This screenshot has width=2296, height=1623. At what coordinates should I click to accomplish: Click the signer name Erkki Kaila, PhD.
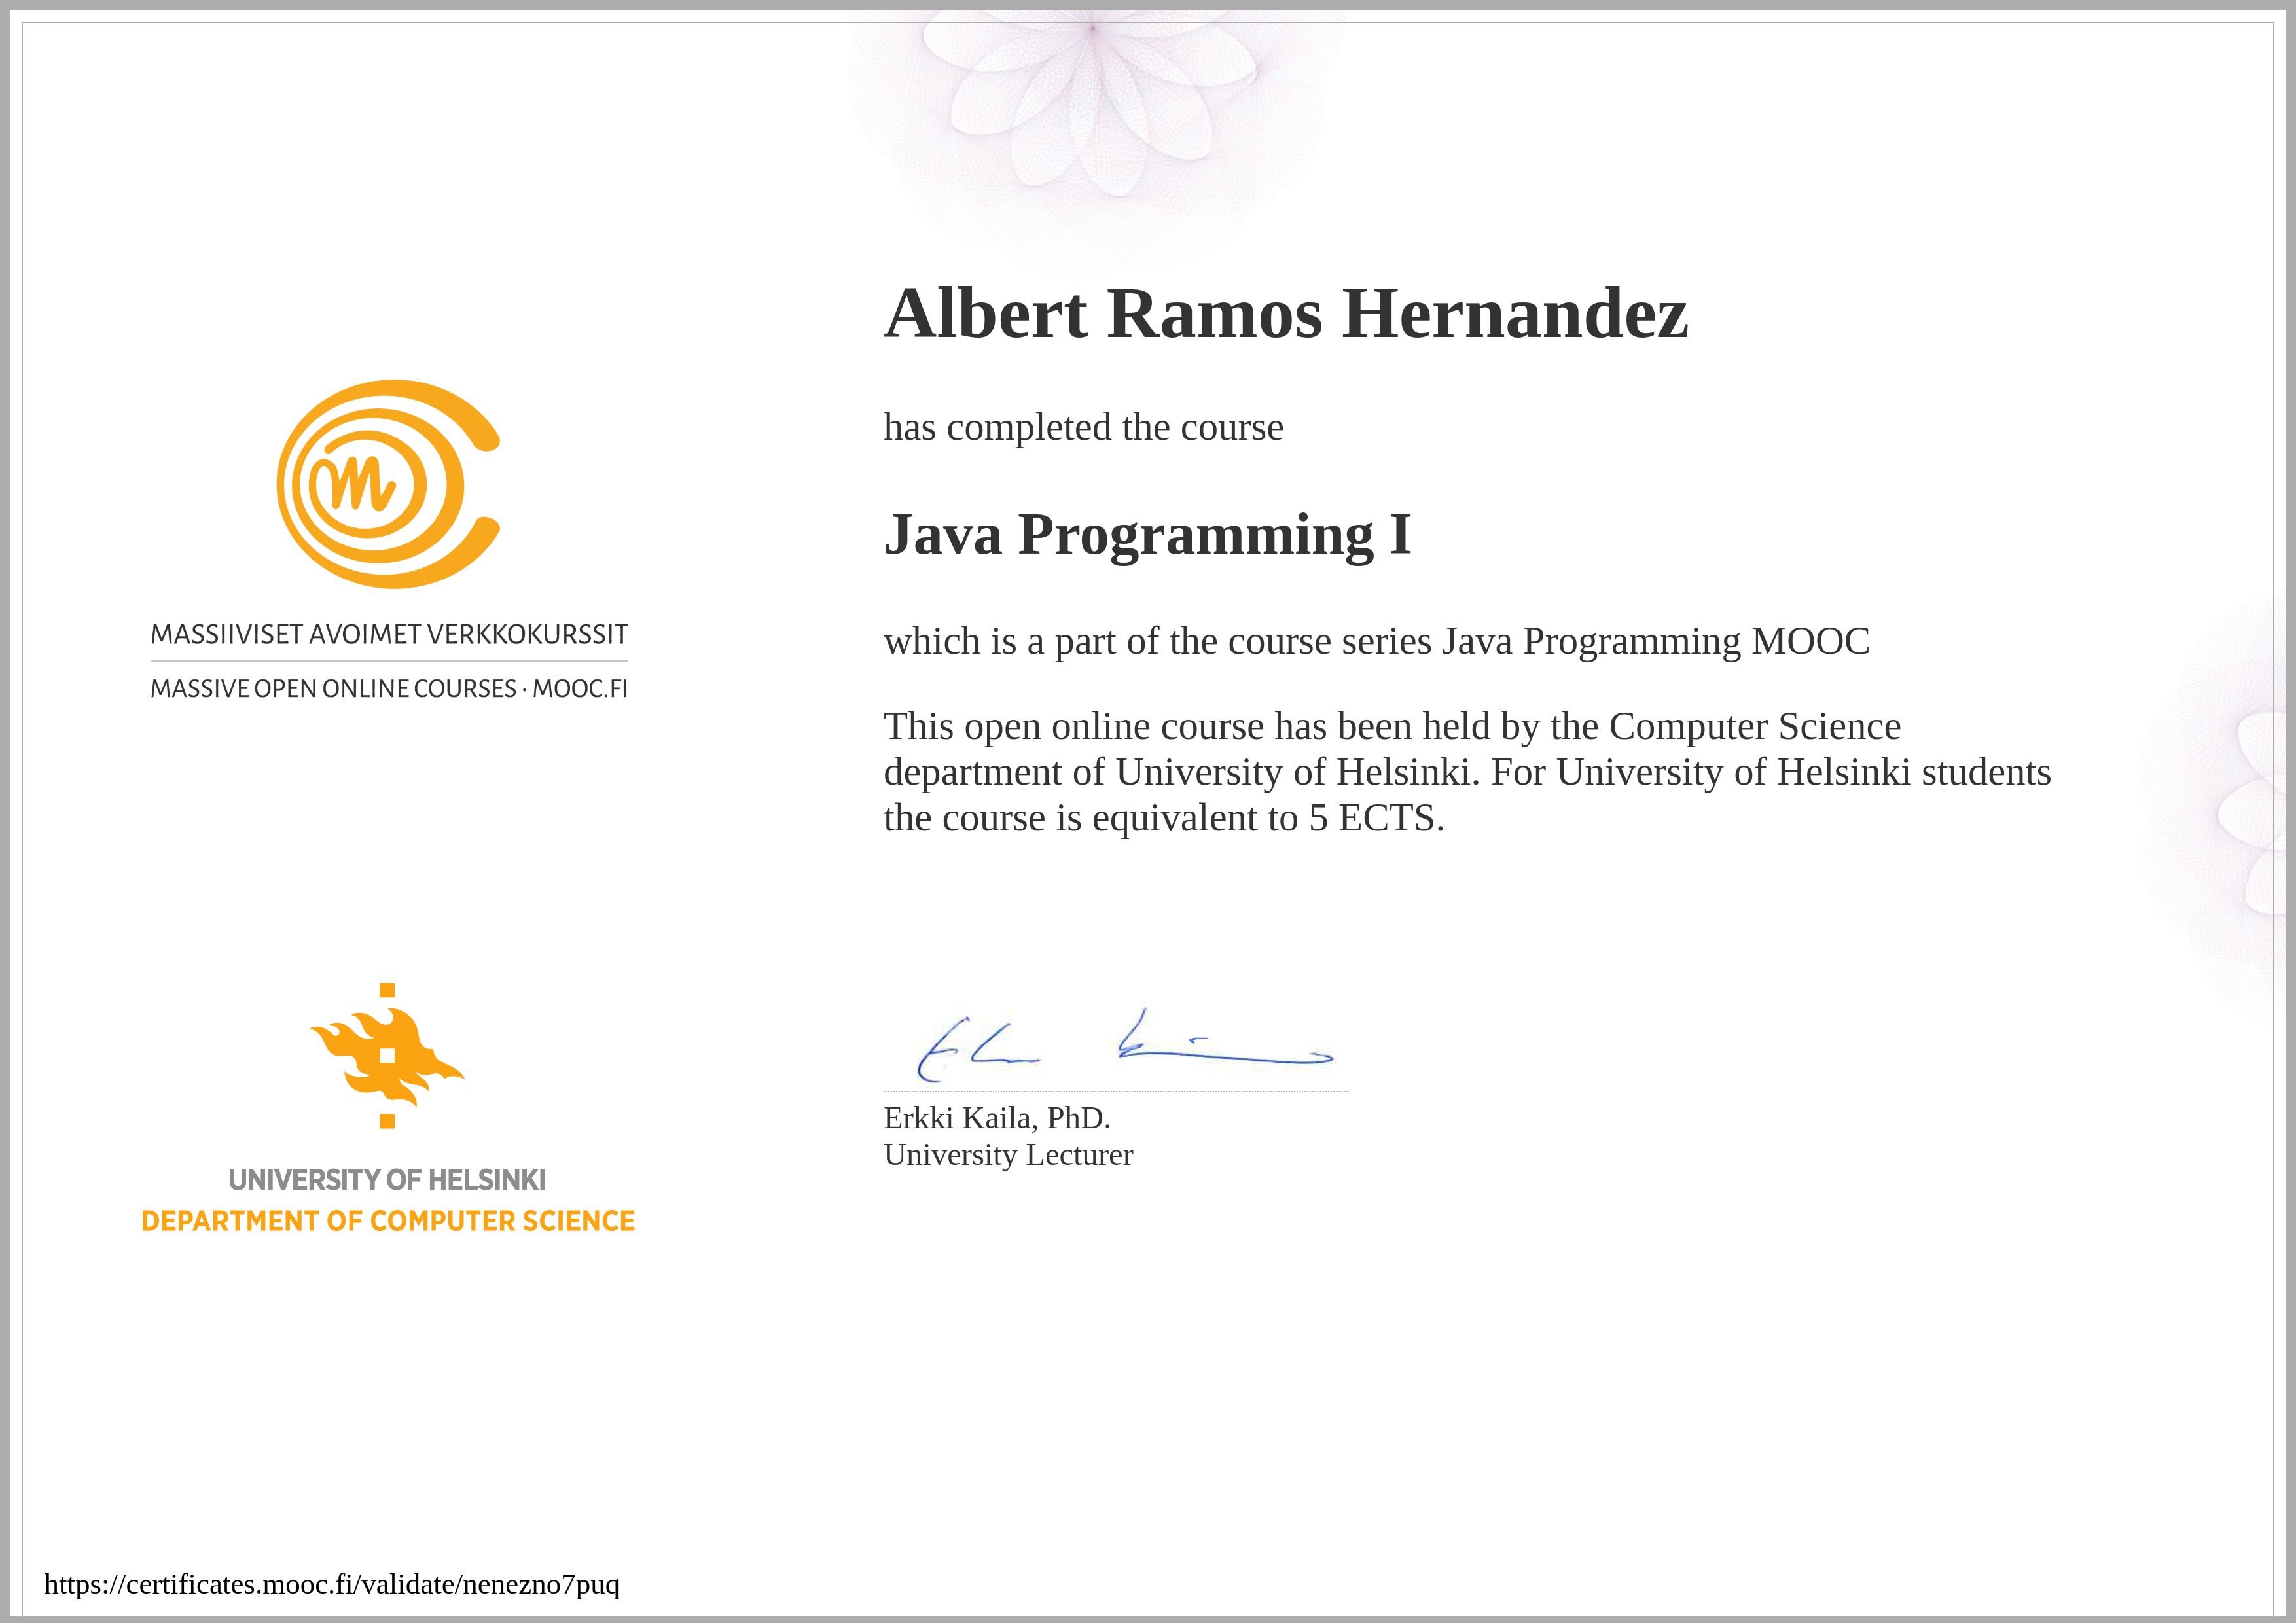(997, 1118)
